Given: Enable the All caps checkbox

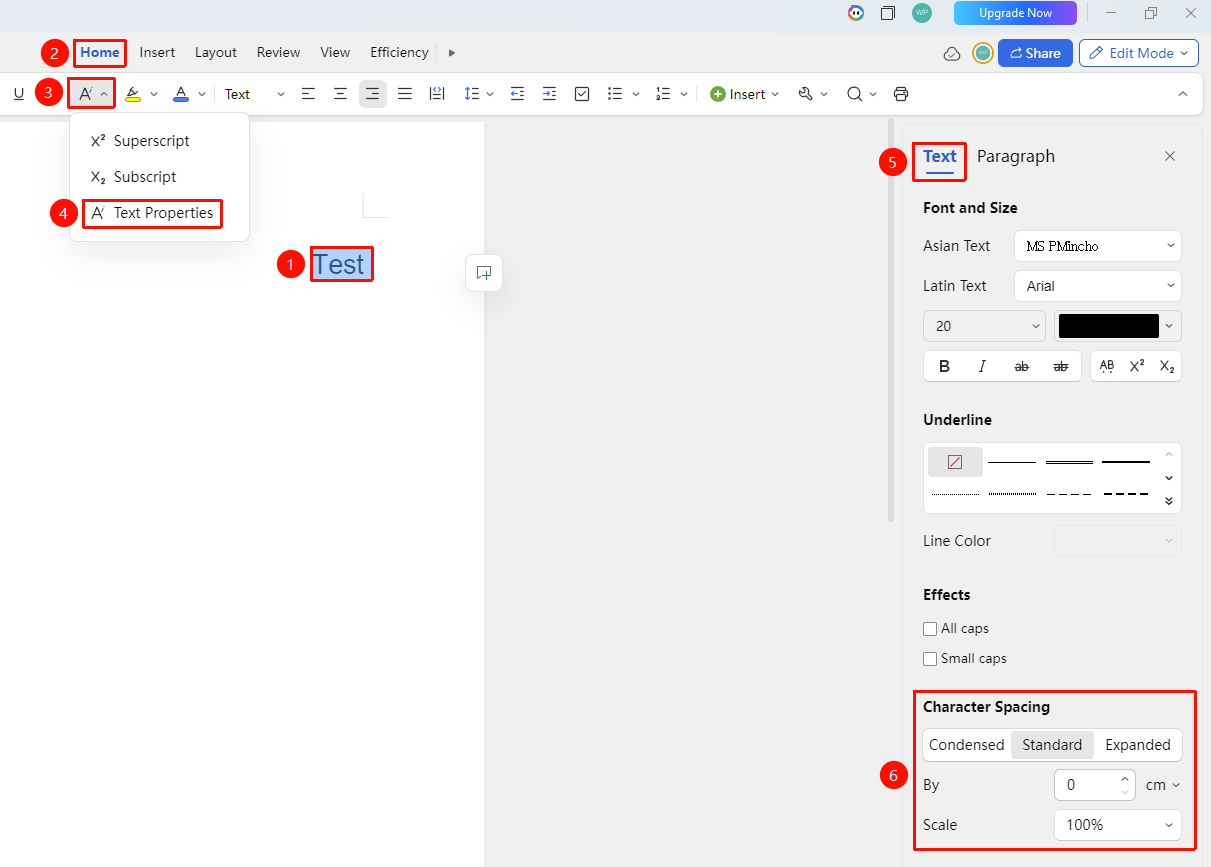Looking at the screenshot, I should coord(930,629).
